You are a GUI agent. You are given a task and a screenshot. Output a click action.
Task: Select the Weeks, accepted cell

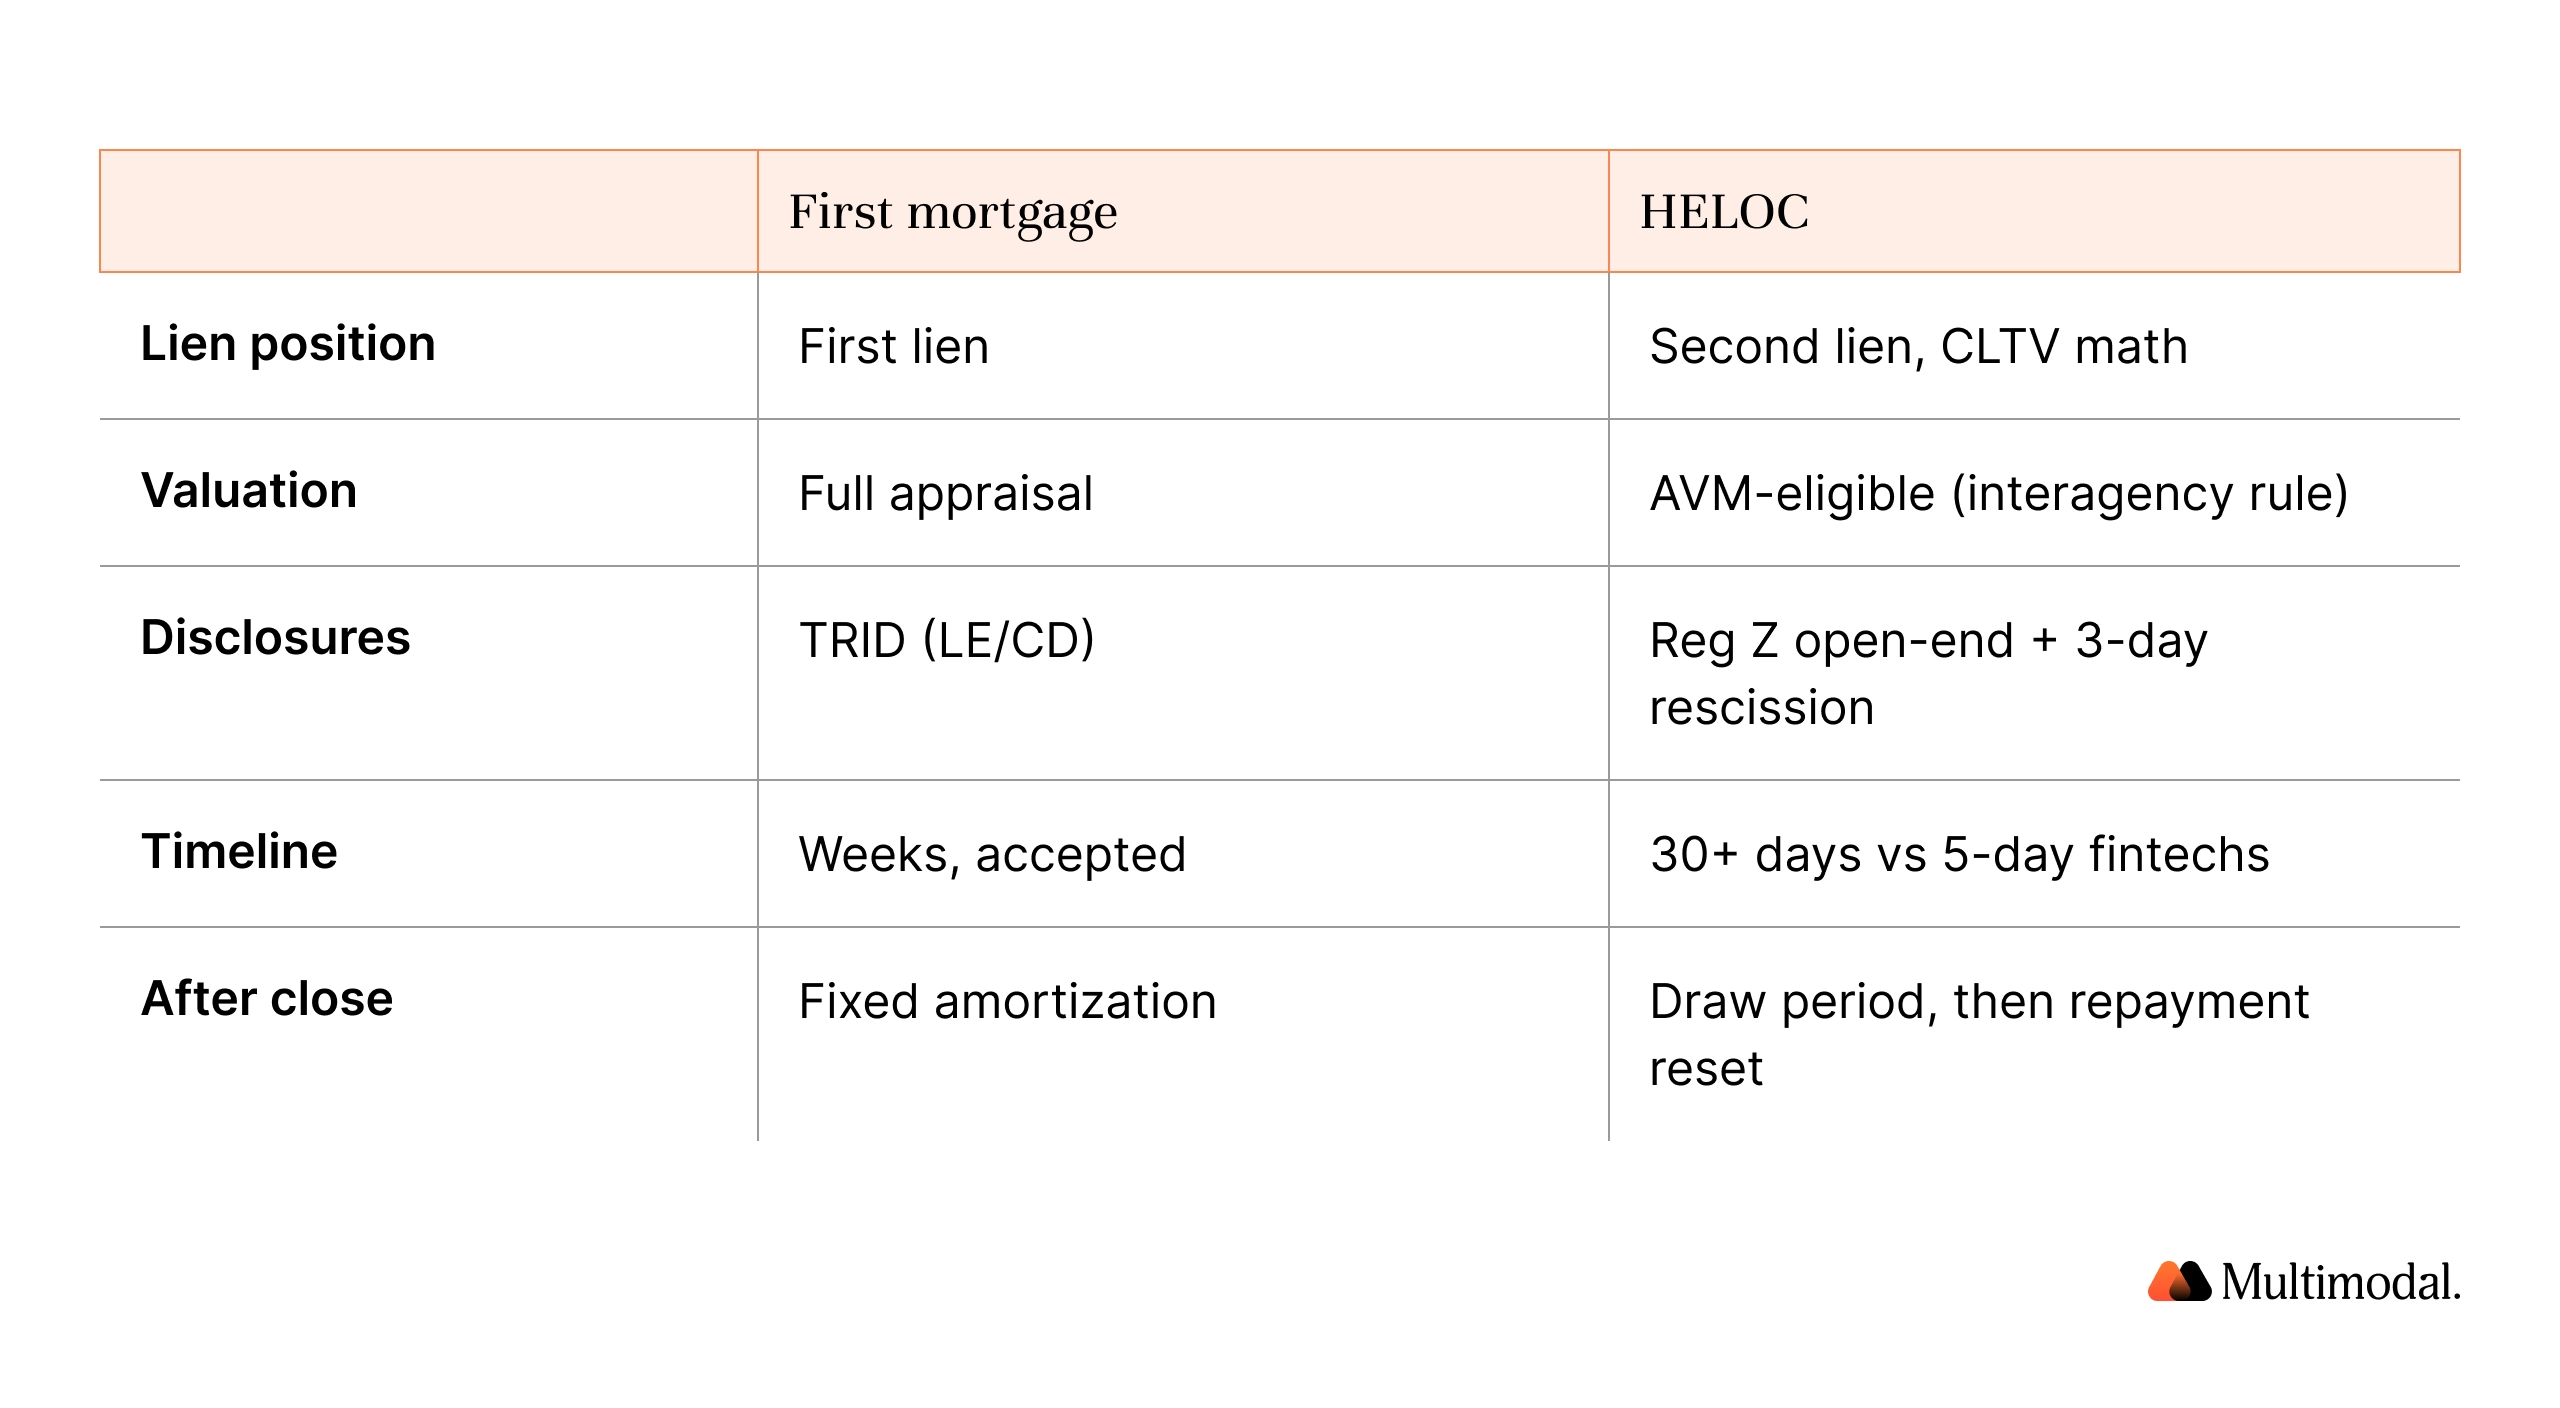(x=1183, y=854)
